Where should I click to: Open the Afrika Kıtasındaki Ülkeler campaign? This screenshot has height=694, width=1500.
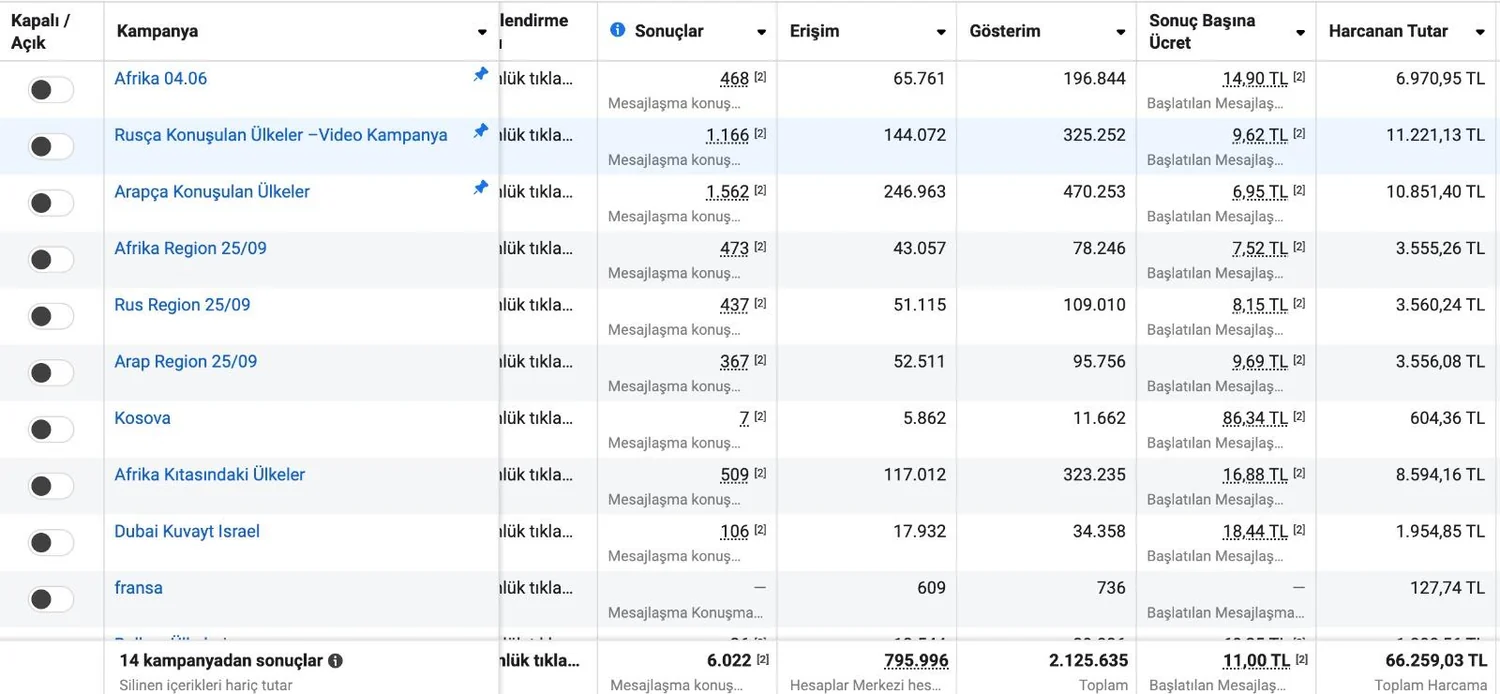click(209, 475)
